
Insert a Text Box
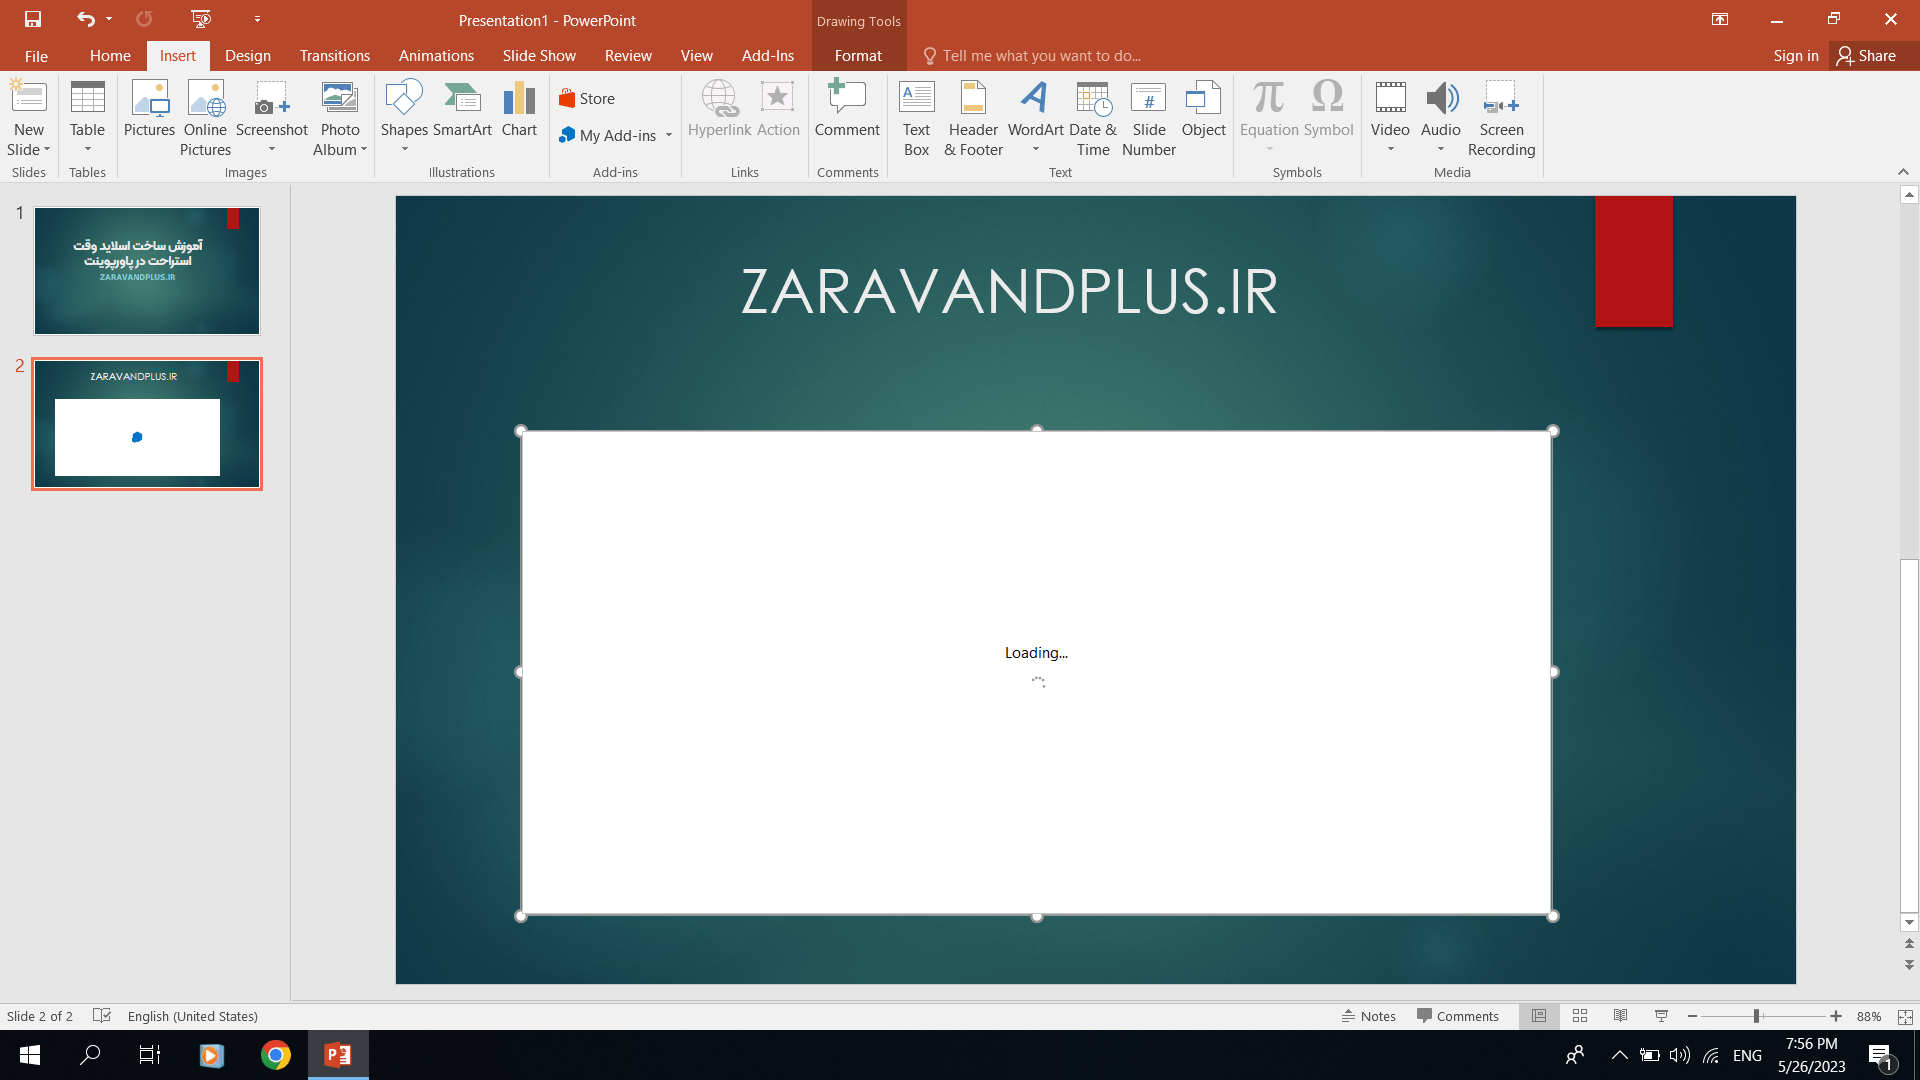coord(916,118)
